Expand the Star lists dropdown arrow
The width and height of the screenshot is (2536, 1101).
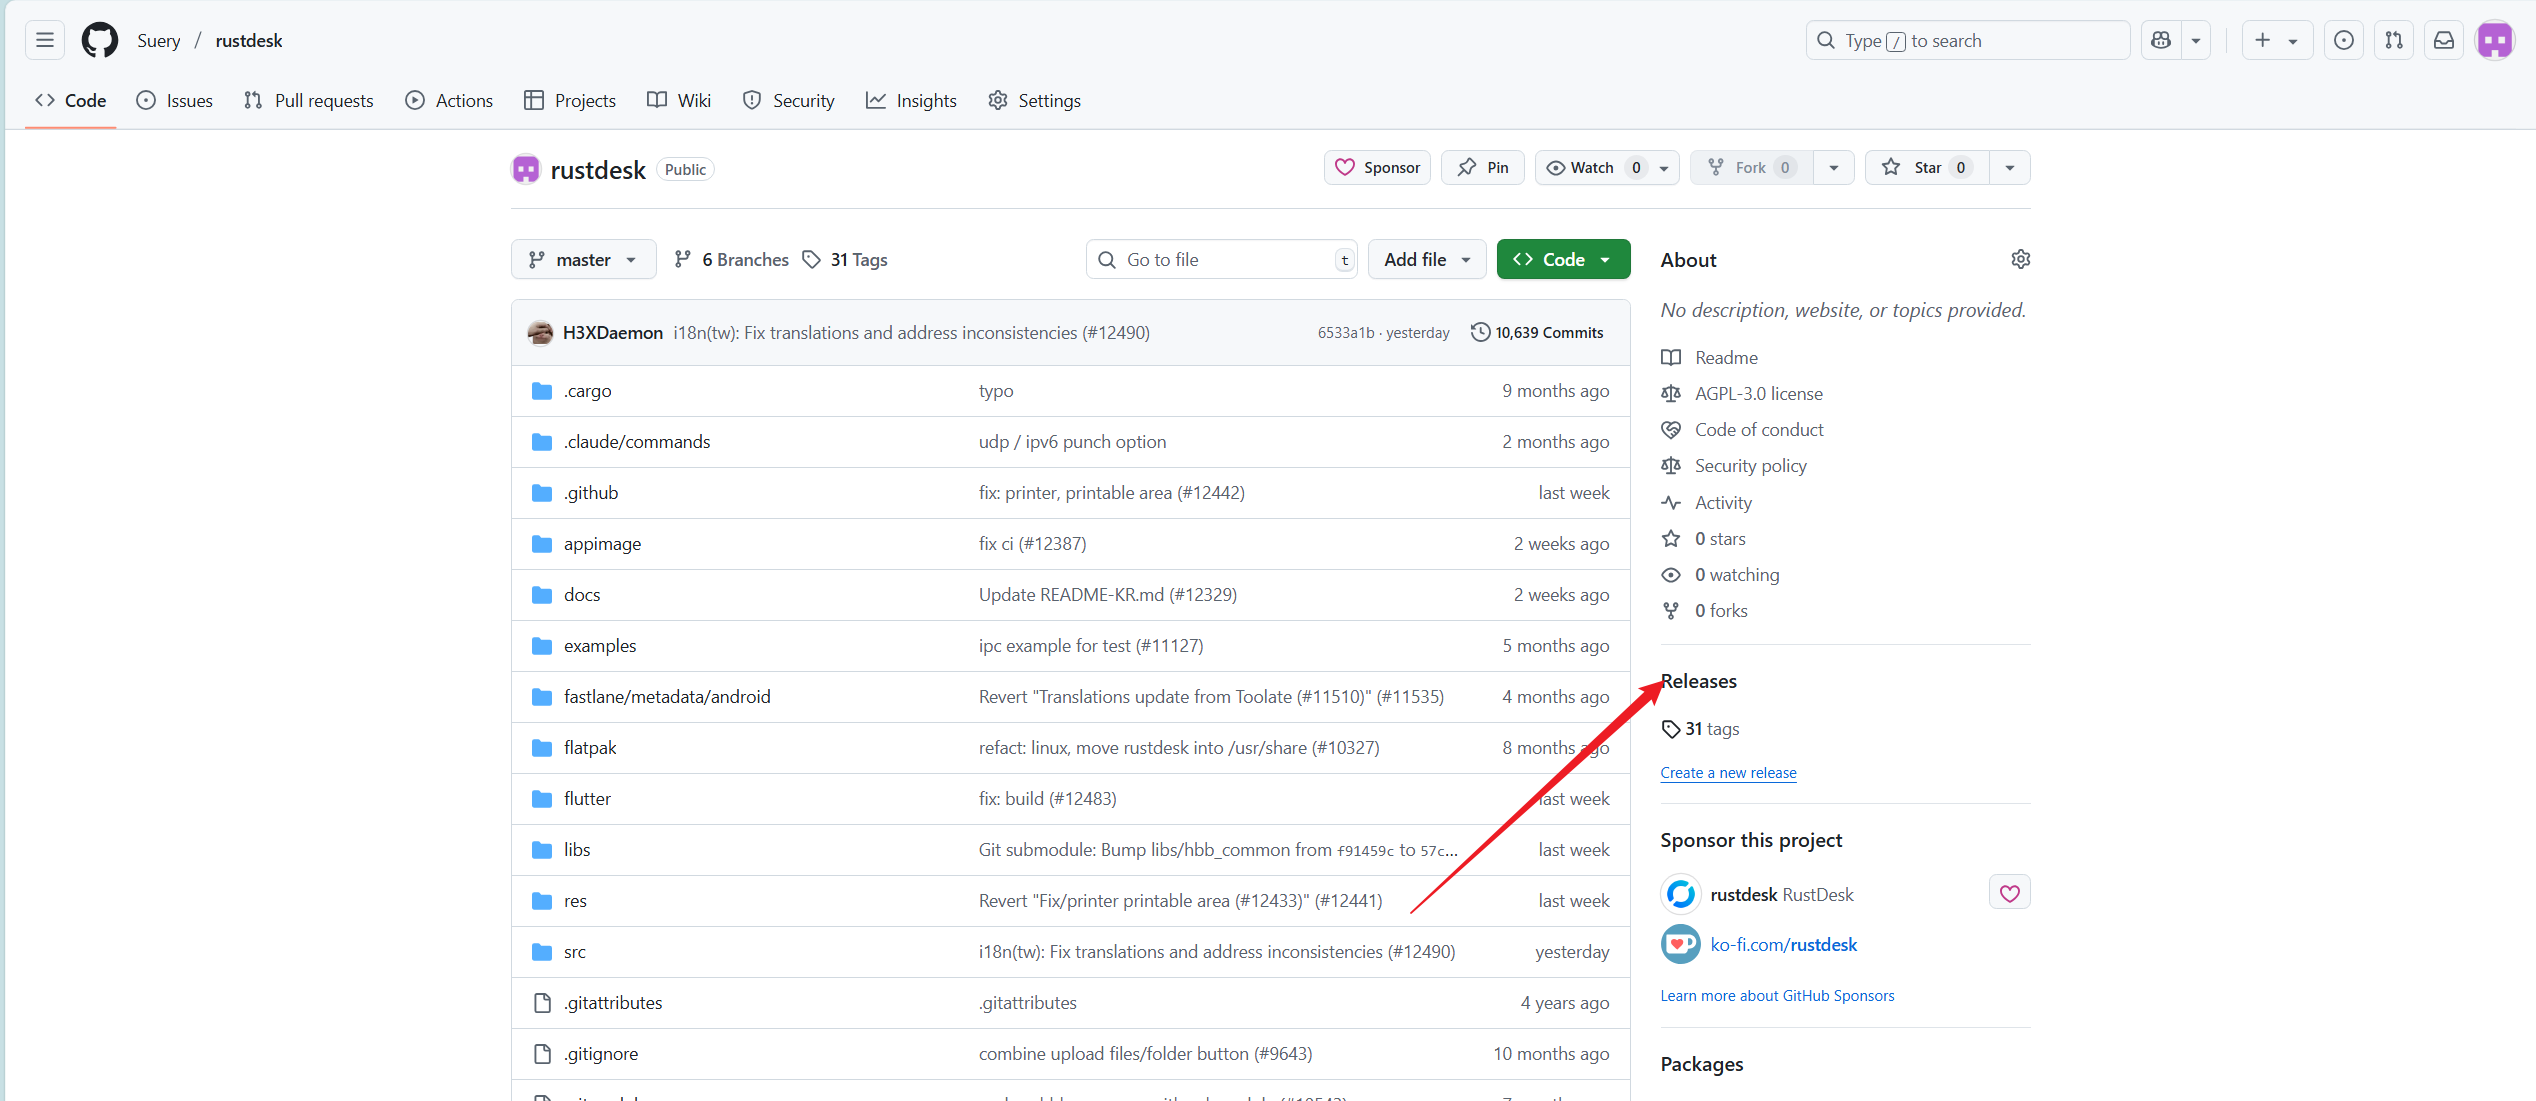2010,167
